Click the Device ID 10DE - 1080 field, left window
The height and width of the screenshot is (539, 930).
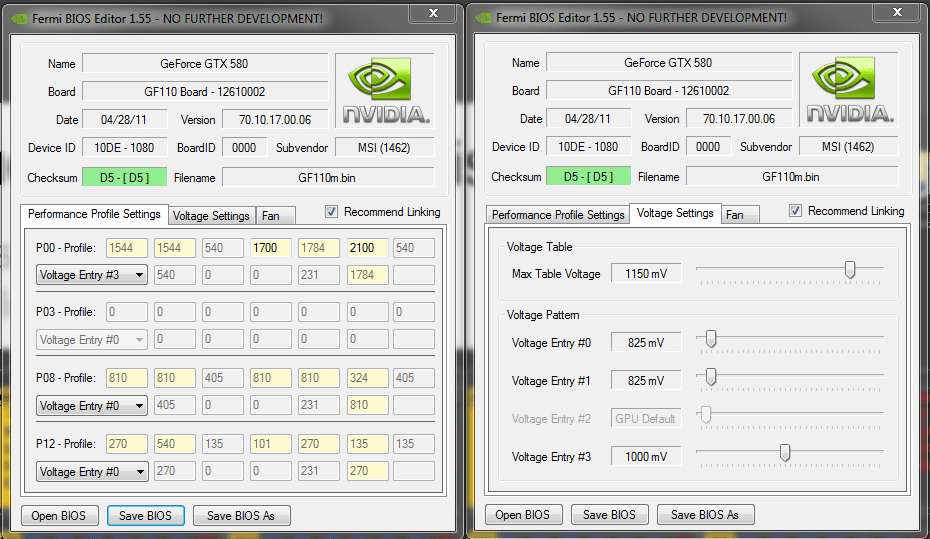coord(125,148)
